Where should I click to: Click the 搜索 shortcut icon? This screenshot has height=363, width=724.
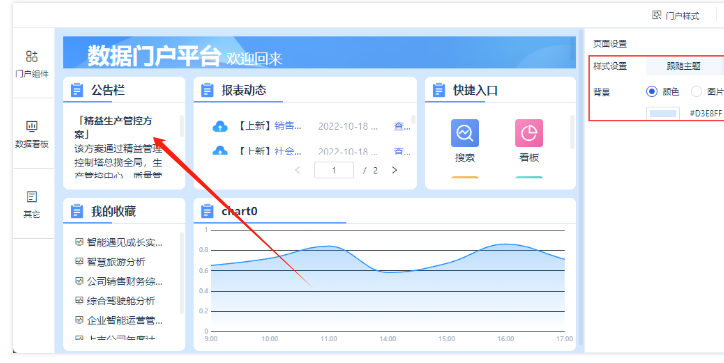(465, 133)
